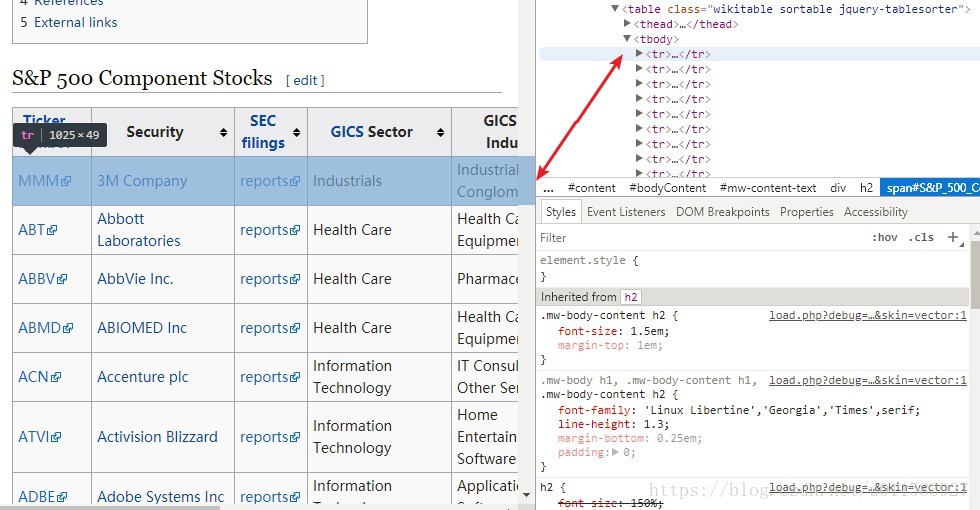Open the Accessibility tab
Viewport: 980px width, 510px height.
coord(876,212)
